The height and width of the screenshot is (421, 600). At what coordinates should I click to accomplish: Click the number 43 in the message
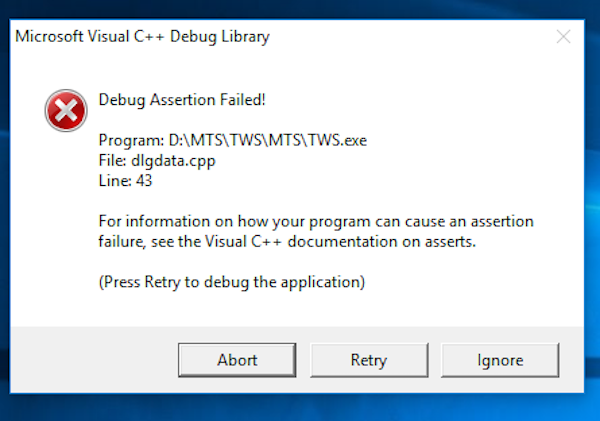point(143,180)
